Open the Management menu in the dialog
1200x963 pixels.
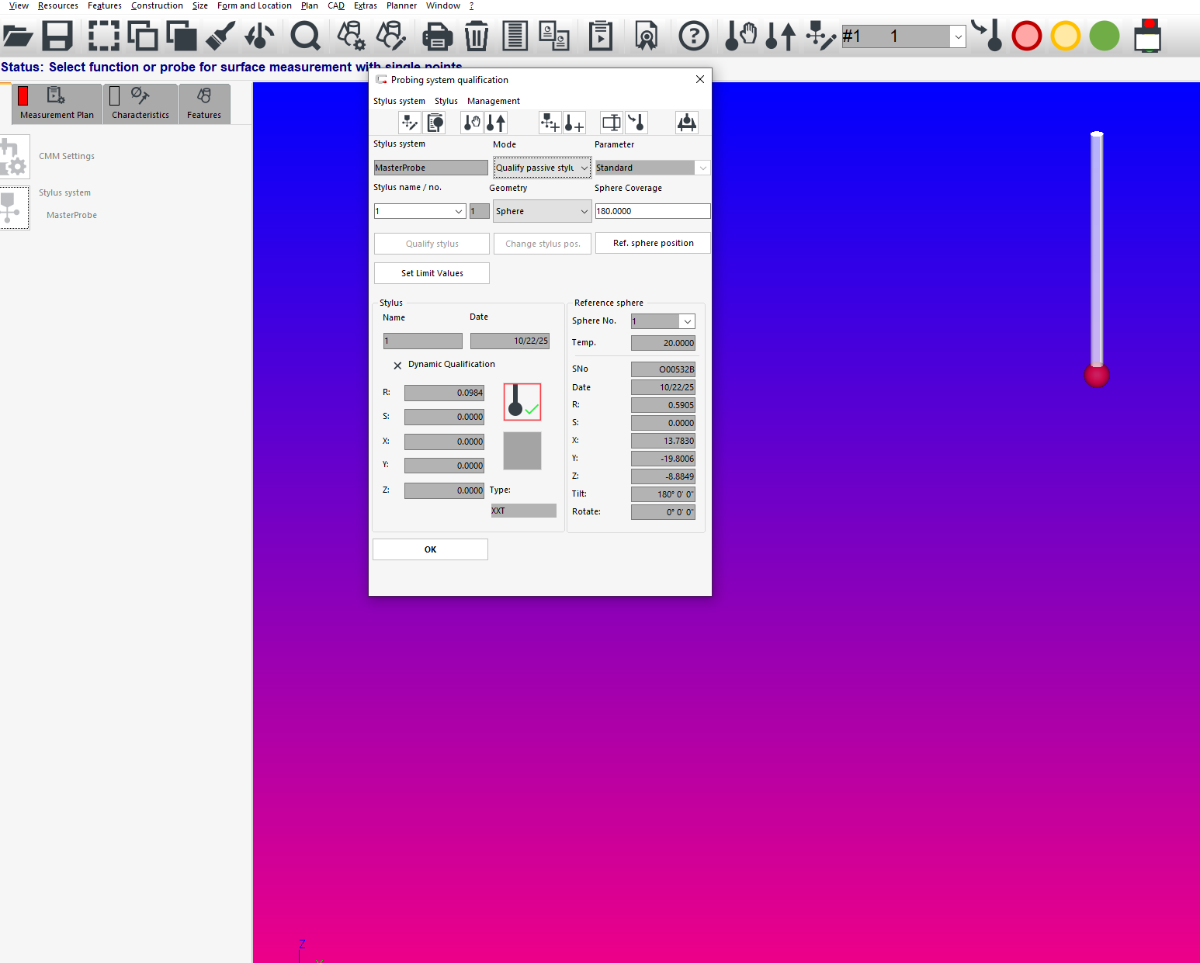[x=493, y=101]
